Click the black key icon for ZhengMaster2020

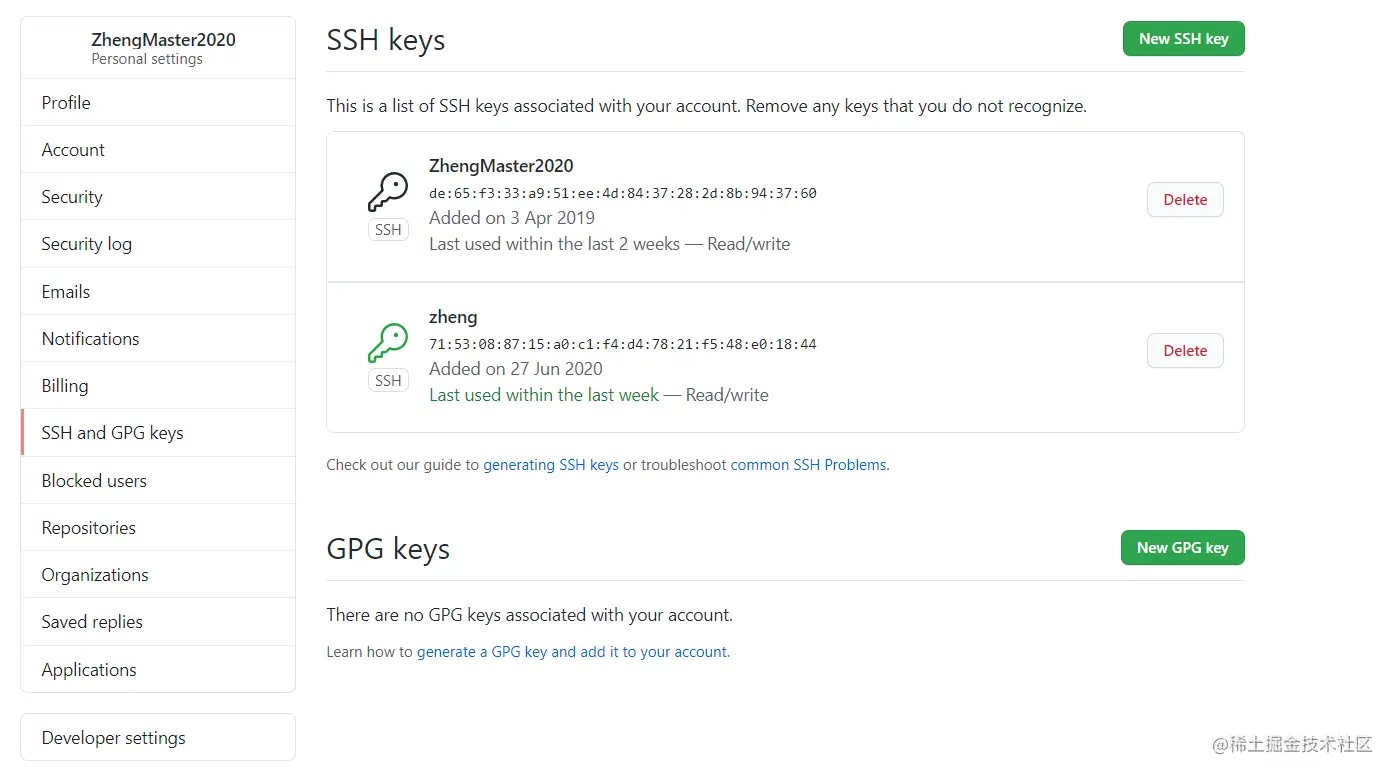click(x=388, y=192)
